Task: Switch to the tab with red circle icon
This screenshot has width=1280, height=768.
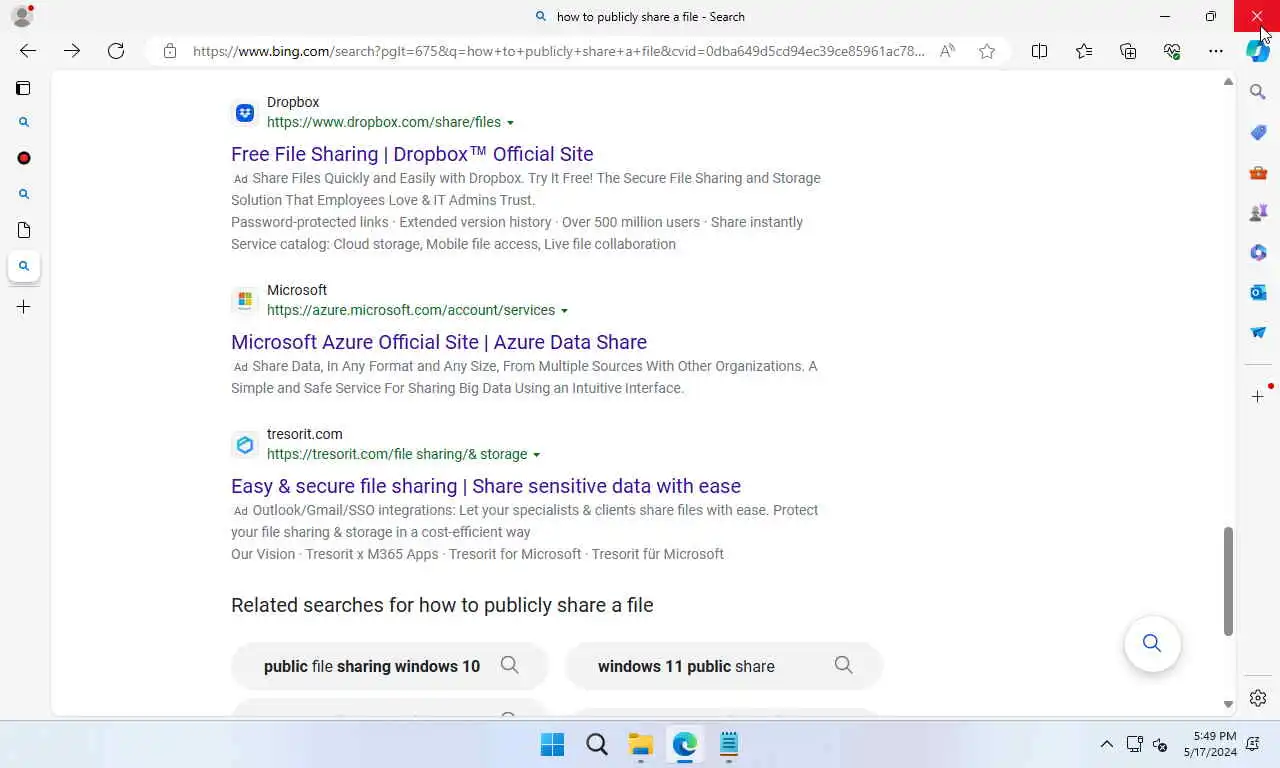Action: point(24,158)
